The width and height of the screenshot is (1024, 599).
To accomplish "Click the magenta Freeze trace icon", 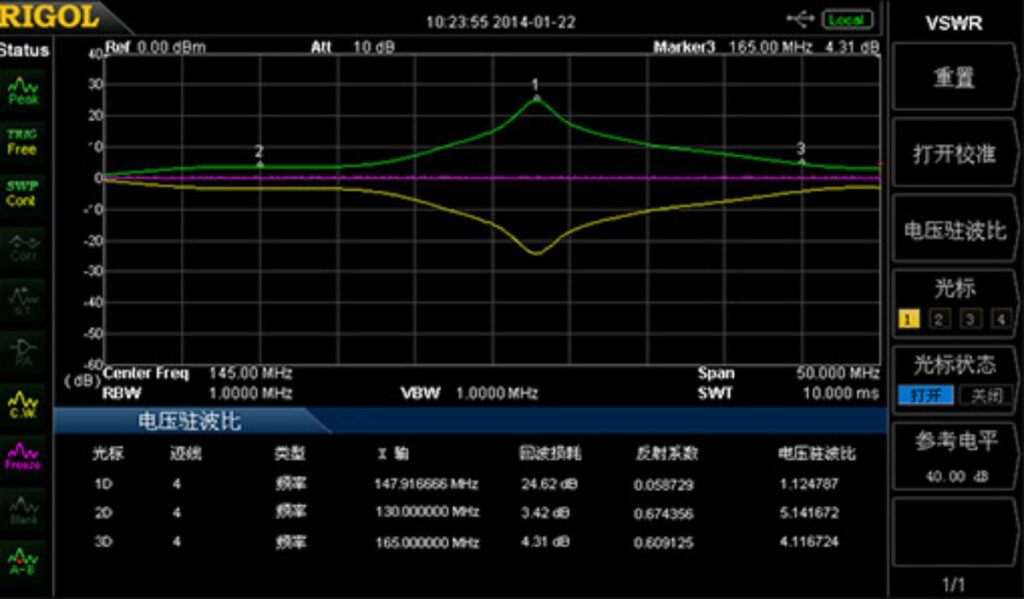I will [22, 457].
